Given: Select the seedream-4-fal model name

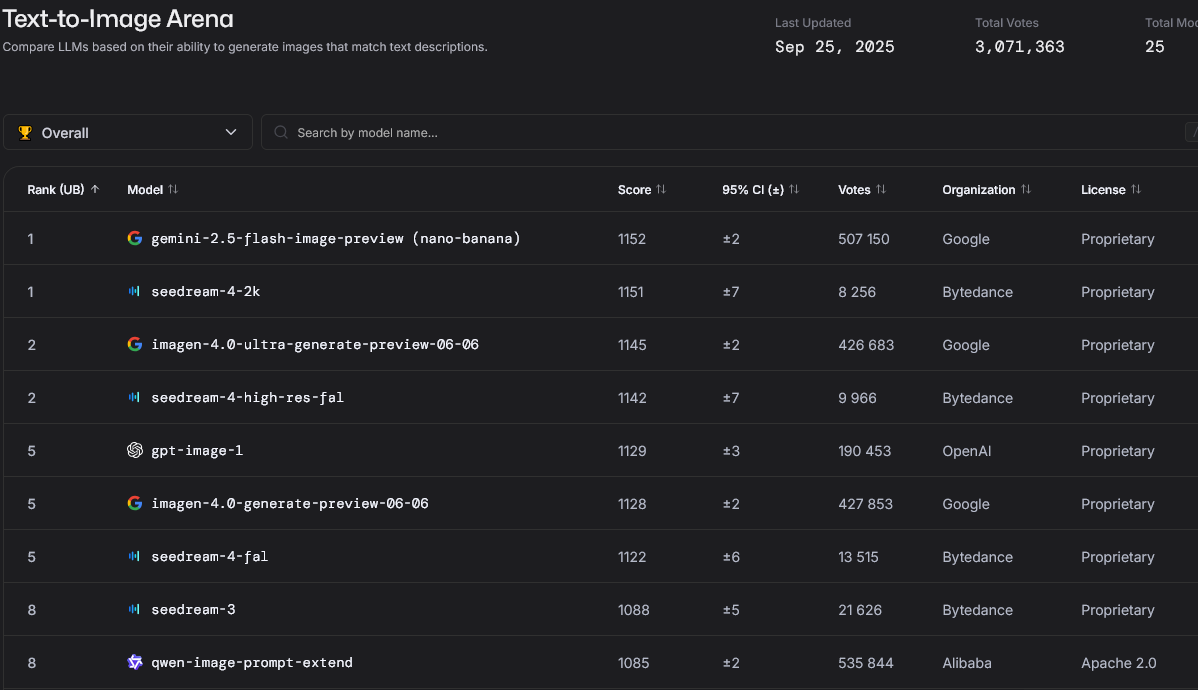Looking at the screenshot, I should [209, 557].
